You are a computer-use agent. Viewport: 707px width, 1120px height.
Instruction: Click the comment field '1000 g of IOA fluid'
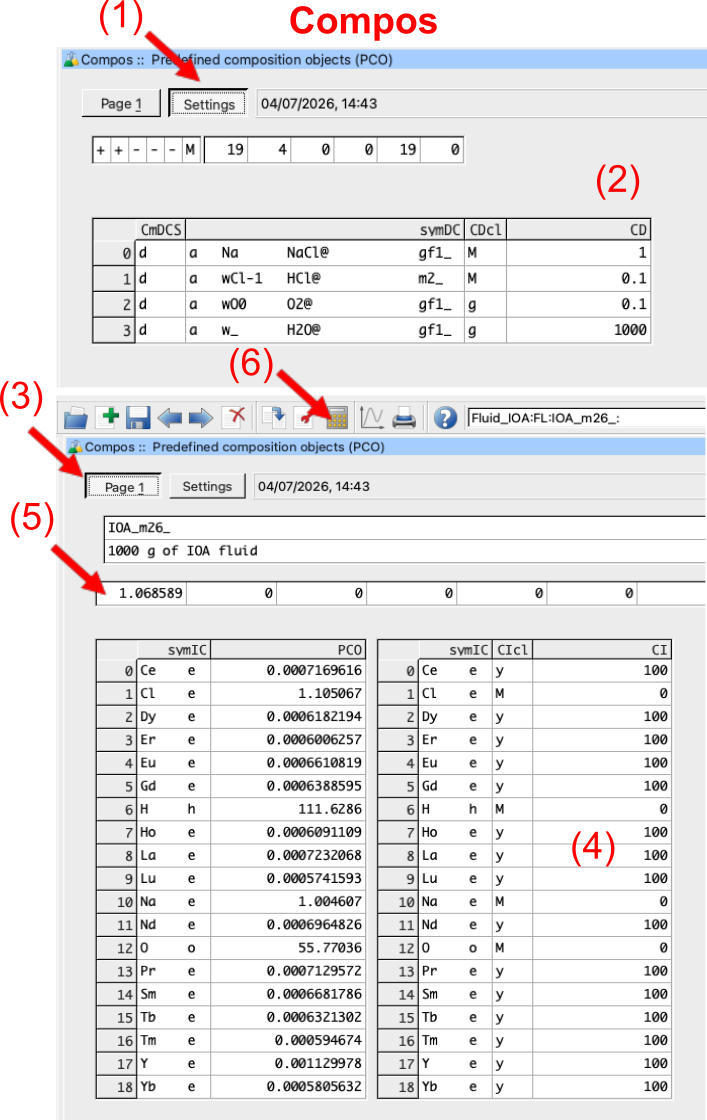[405, 551]
